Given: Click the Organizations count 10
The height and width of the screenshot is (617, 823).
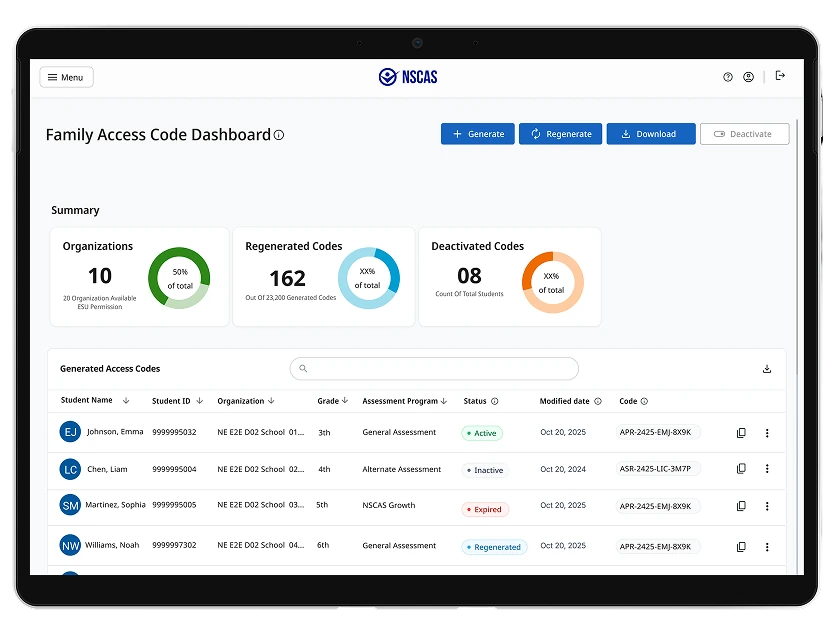Looking at the screenshot, I should (100, 276).
